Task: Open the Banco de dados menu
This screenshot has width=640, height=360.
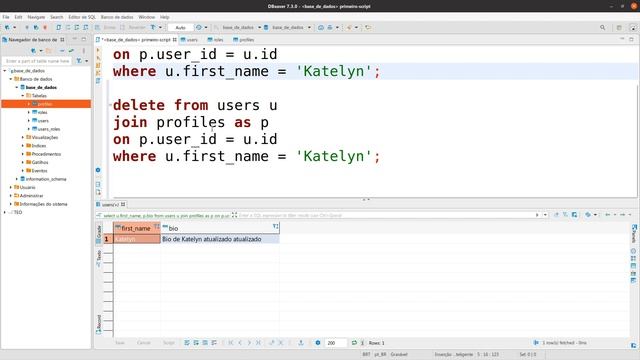Action: pyautogui.click(x=117, y=17)
